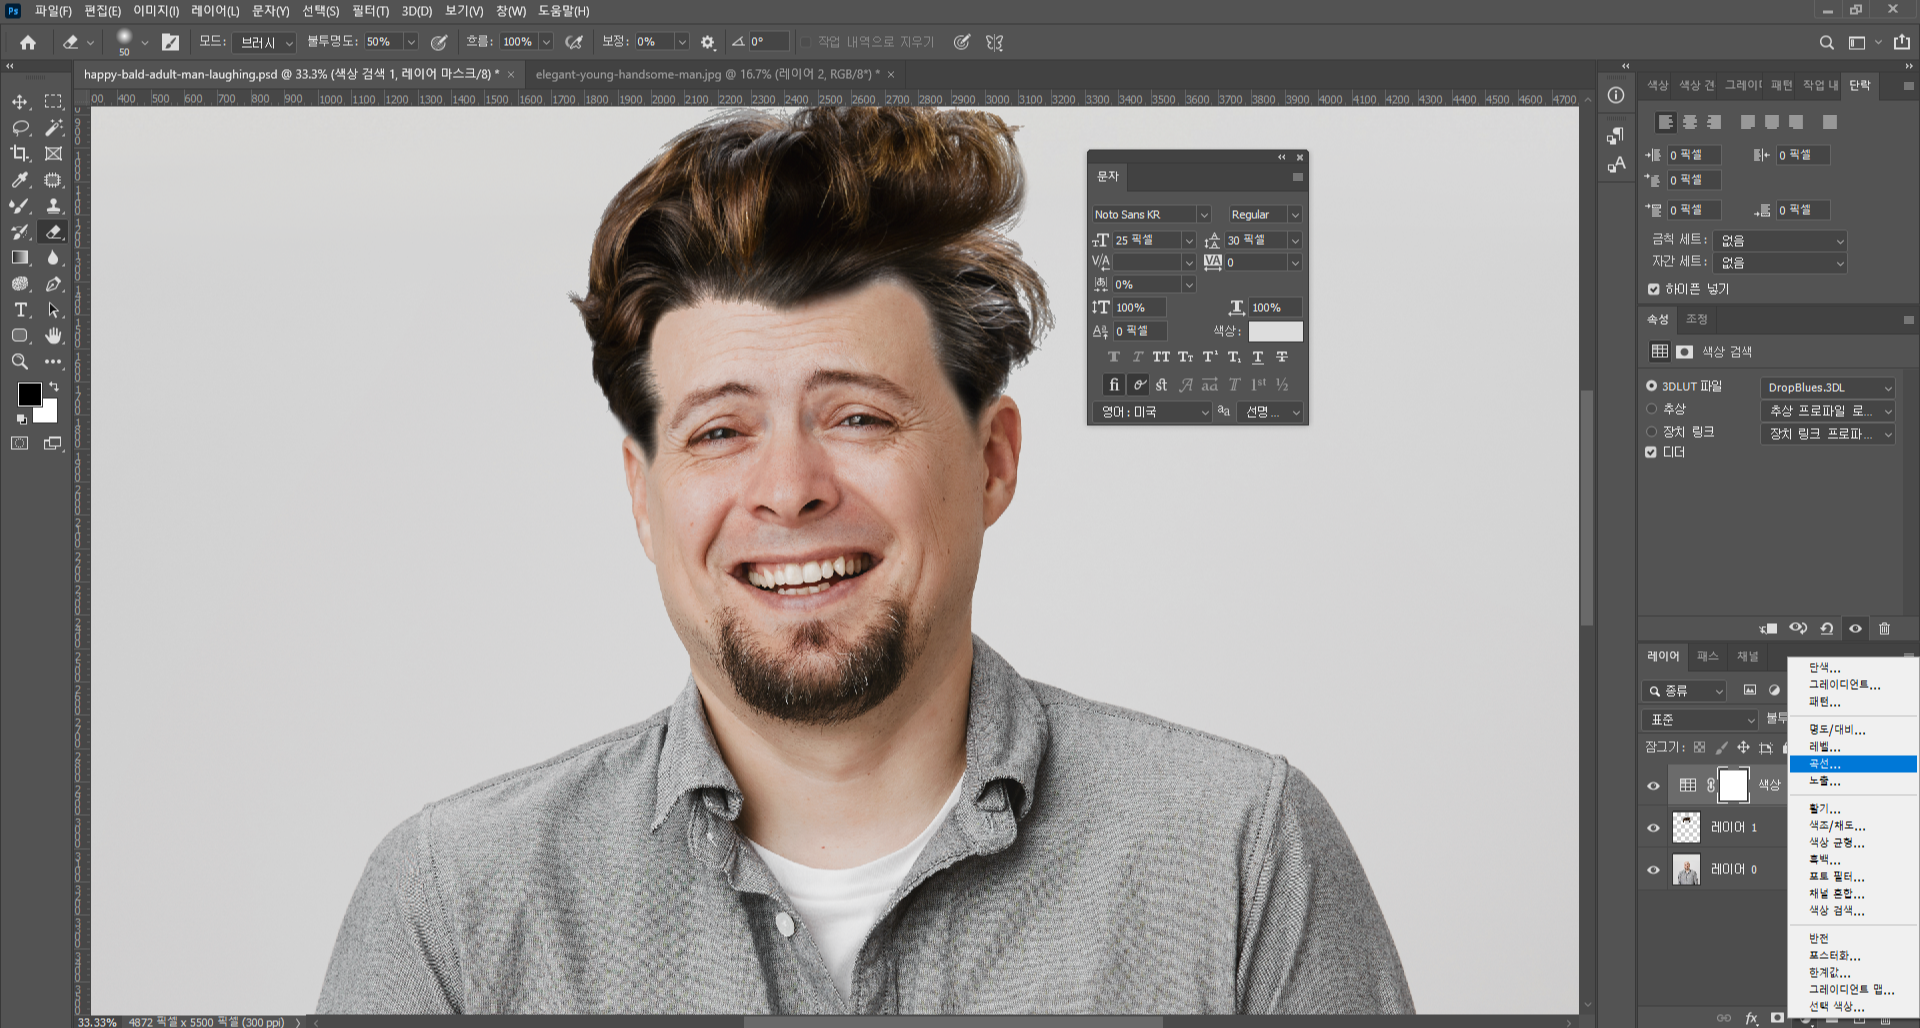Viewport: 1920px width, 1028px height.
Task: Hide the 색상 검색 adjustment layer
Action: click(x=1653, y=785)
